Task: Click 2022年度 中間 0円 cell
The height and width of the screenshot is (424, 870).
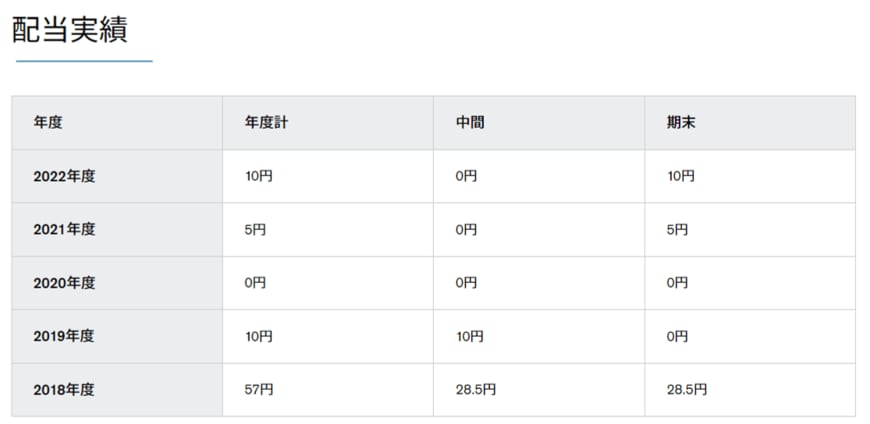Action: tap(466, 176)
